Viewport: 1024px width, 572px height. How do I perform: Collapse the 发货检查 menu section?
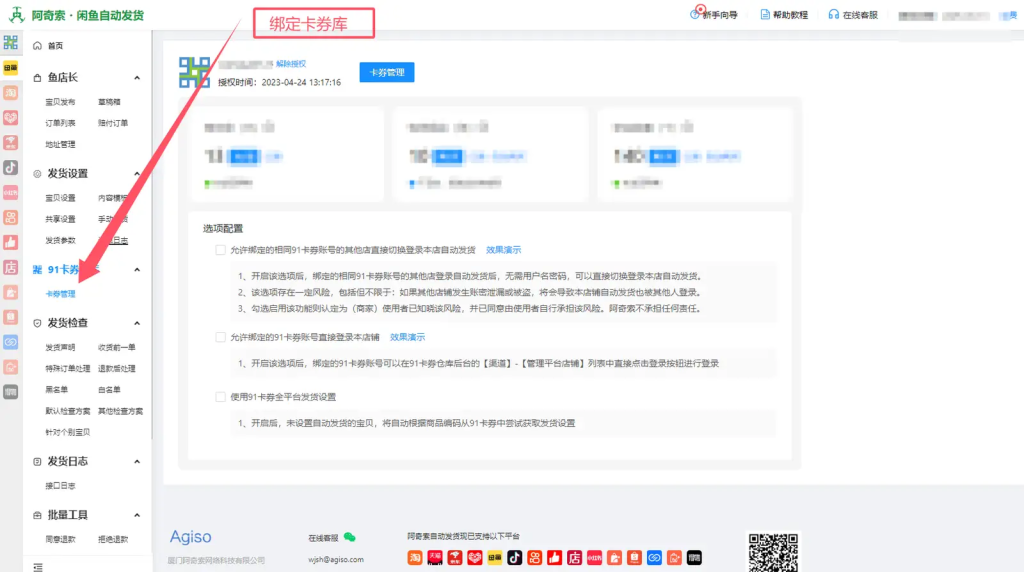[x=137, y=323]
